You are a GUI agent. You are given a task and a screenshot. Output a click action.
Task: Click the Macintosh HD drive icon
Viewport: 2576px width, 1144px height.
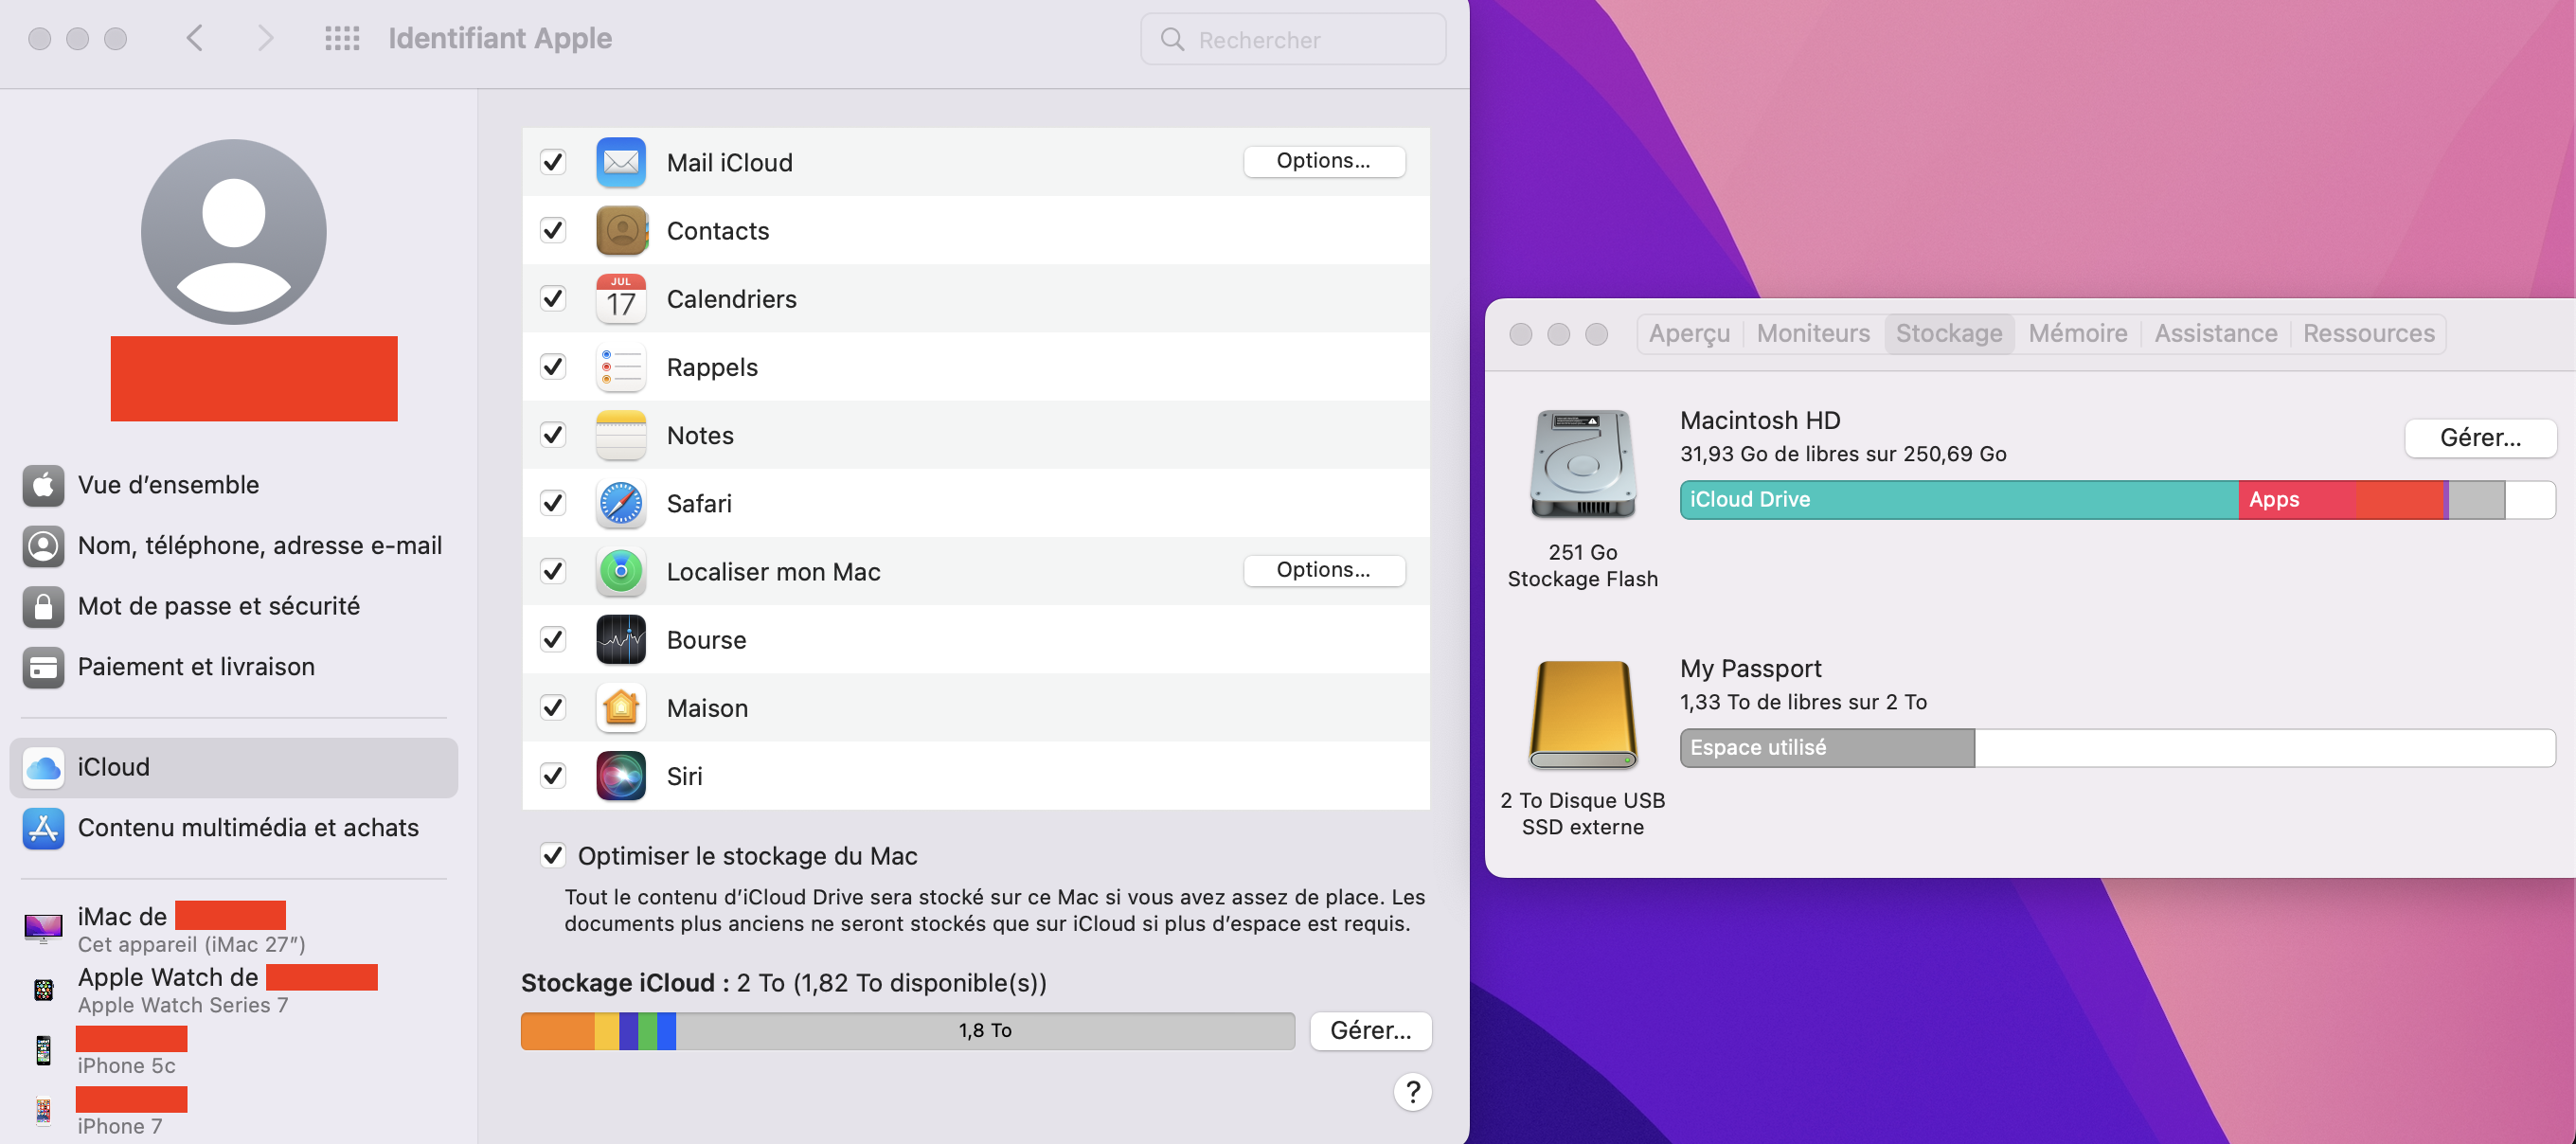coord(1582,464)
